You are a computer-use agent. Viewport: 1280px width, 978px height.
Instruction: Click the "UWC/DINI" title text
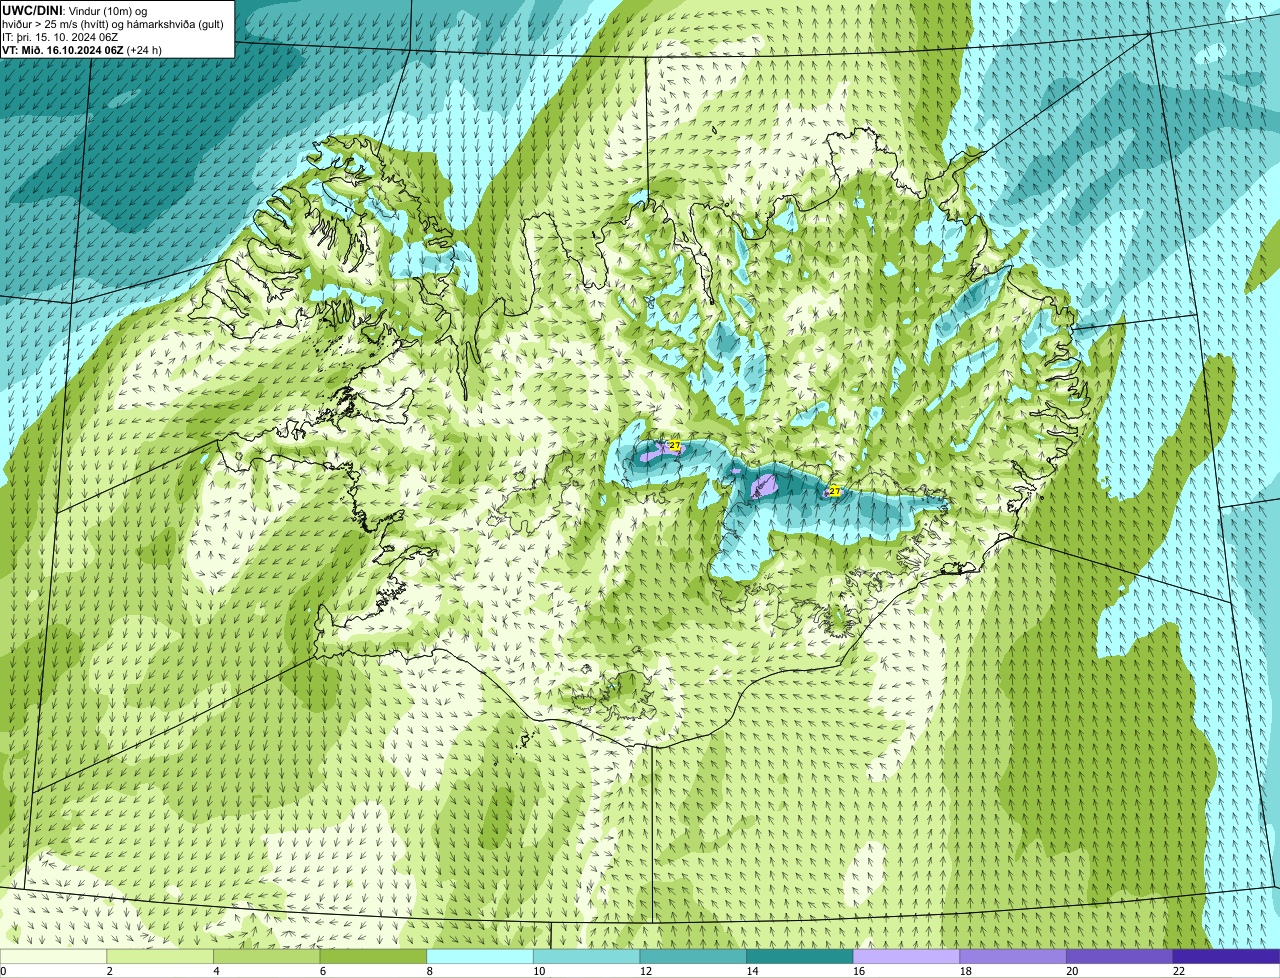click(x=33, y=10)
